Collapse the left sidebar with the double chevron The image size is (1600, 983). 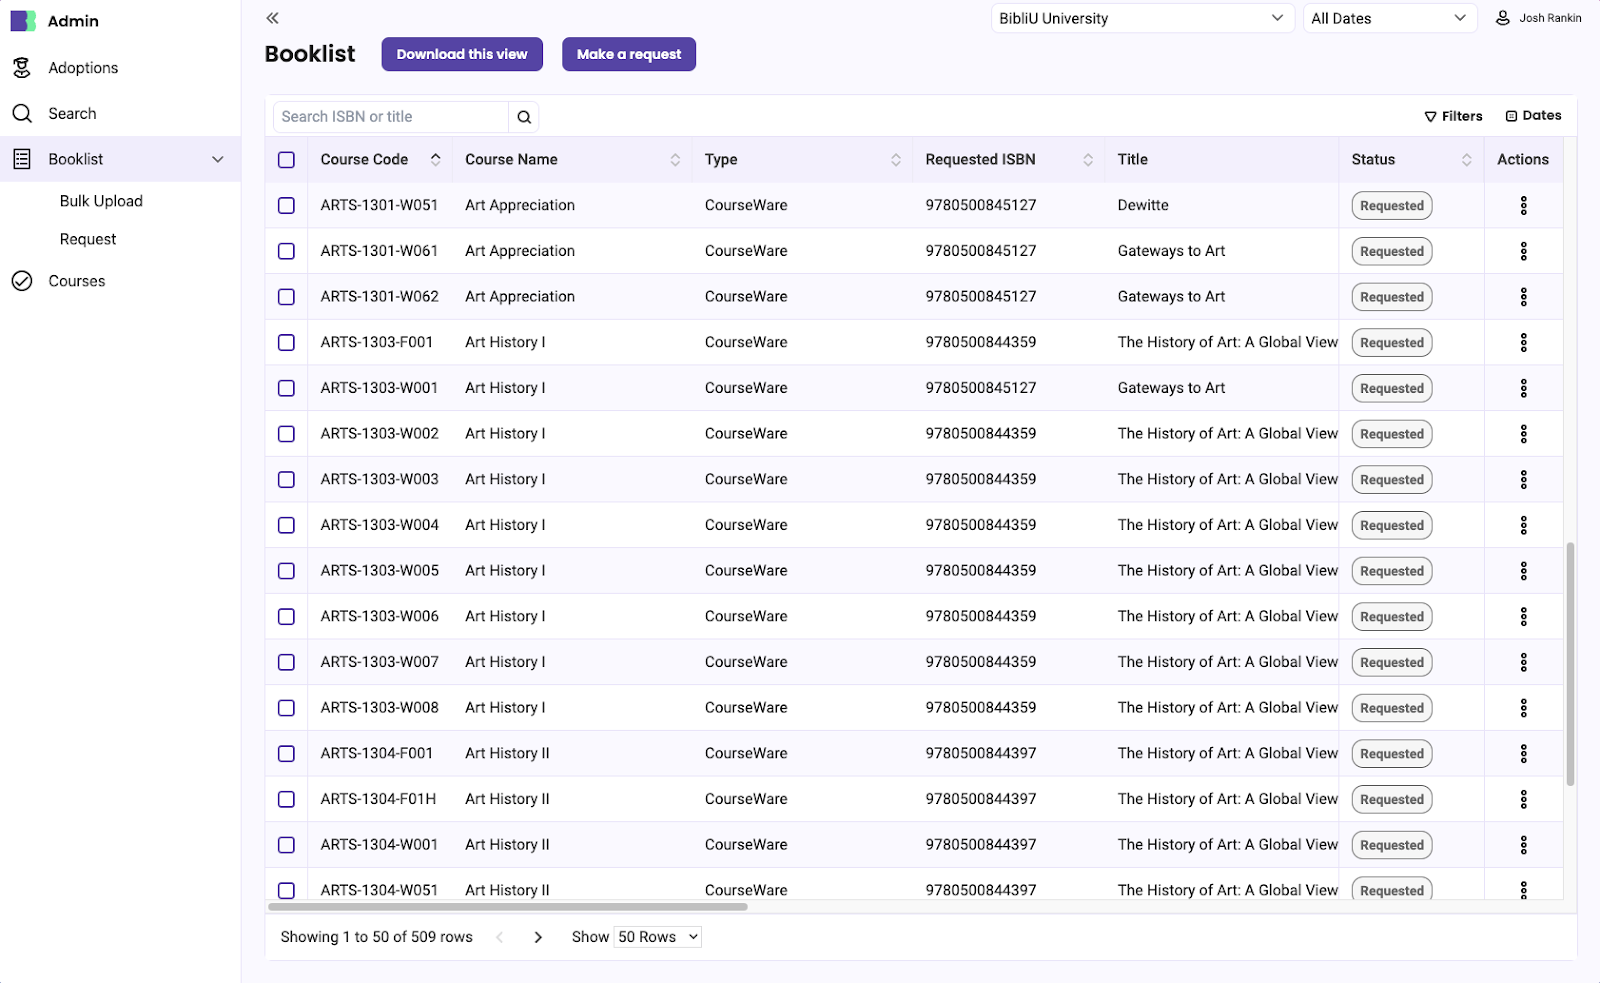tap(271, 18)
